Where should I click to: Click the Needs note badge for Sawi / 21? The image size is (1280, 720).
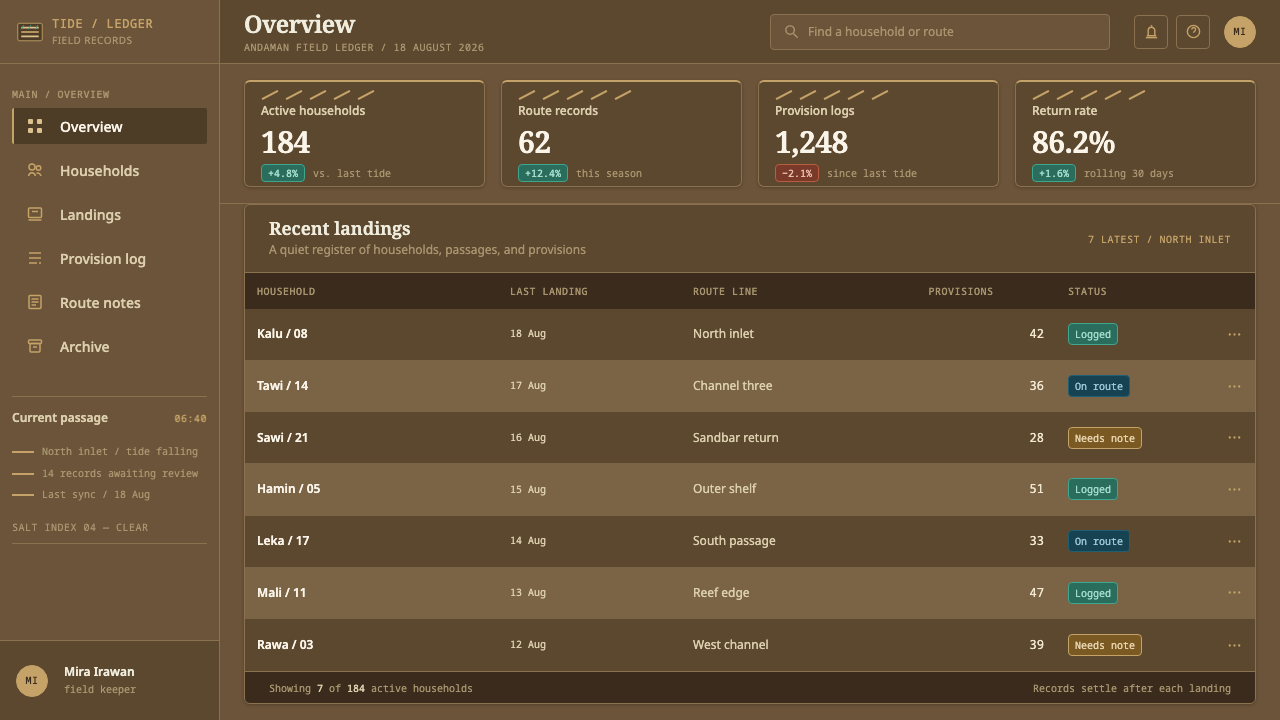[x=1105, y=438]
